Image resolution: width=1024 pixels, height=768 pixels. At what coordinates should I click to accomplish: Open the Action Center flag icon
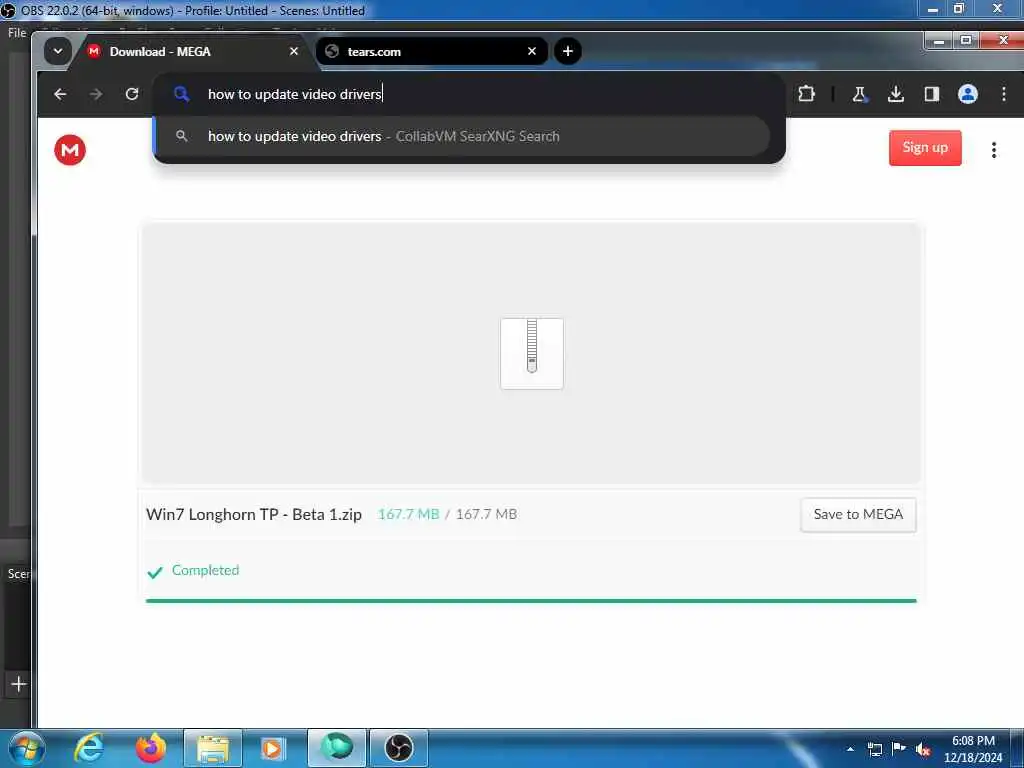tap(899, 748)
